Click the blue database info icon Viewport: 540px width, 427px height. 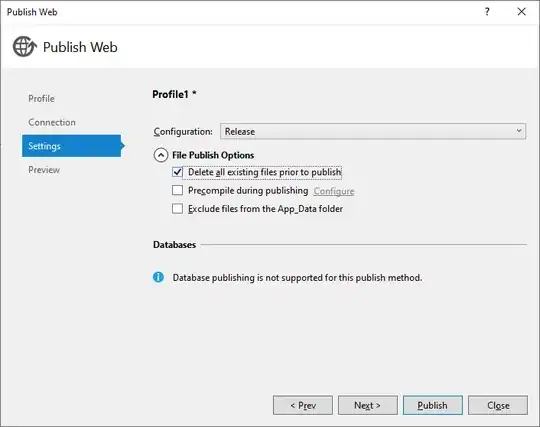(x=158, y=277)
